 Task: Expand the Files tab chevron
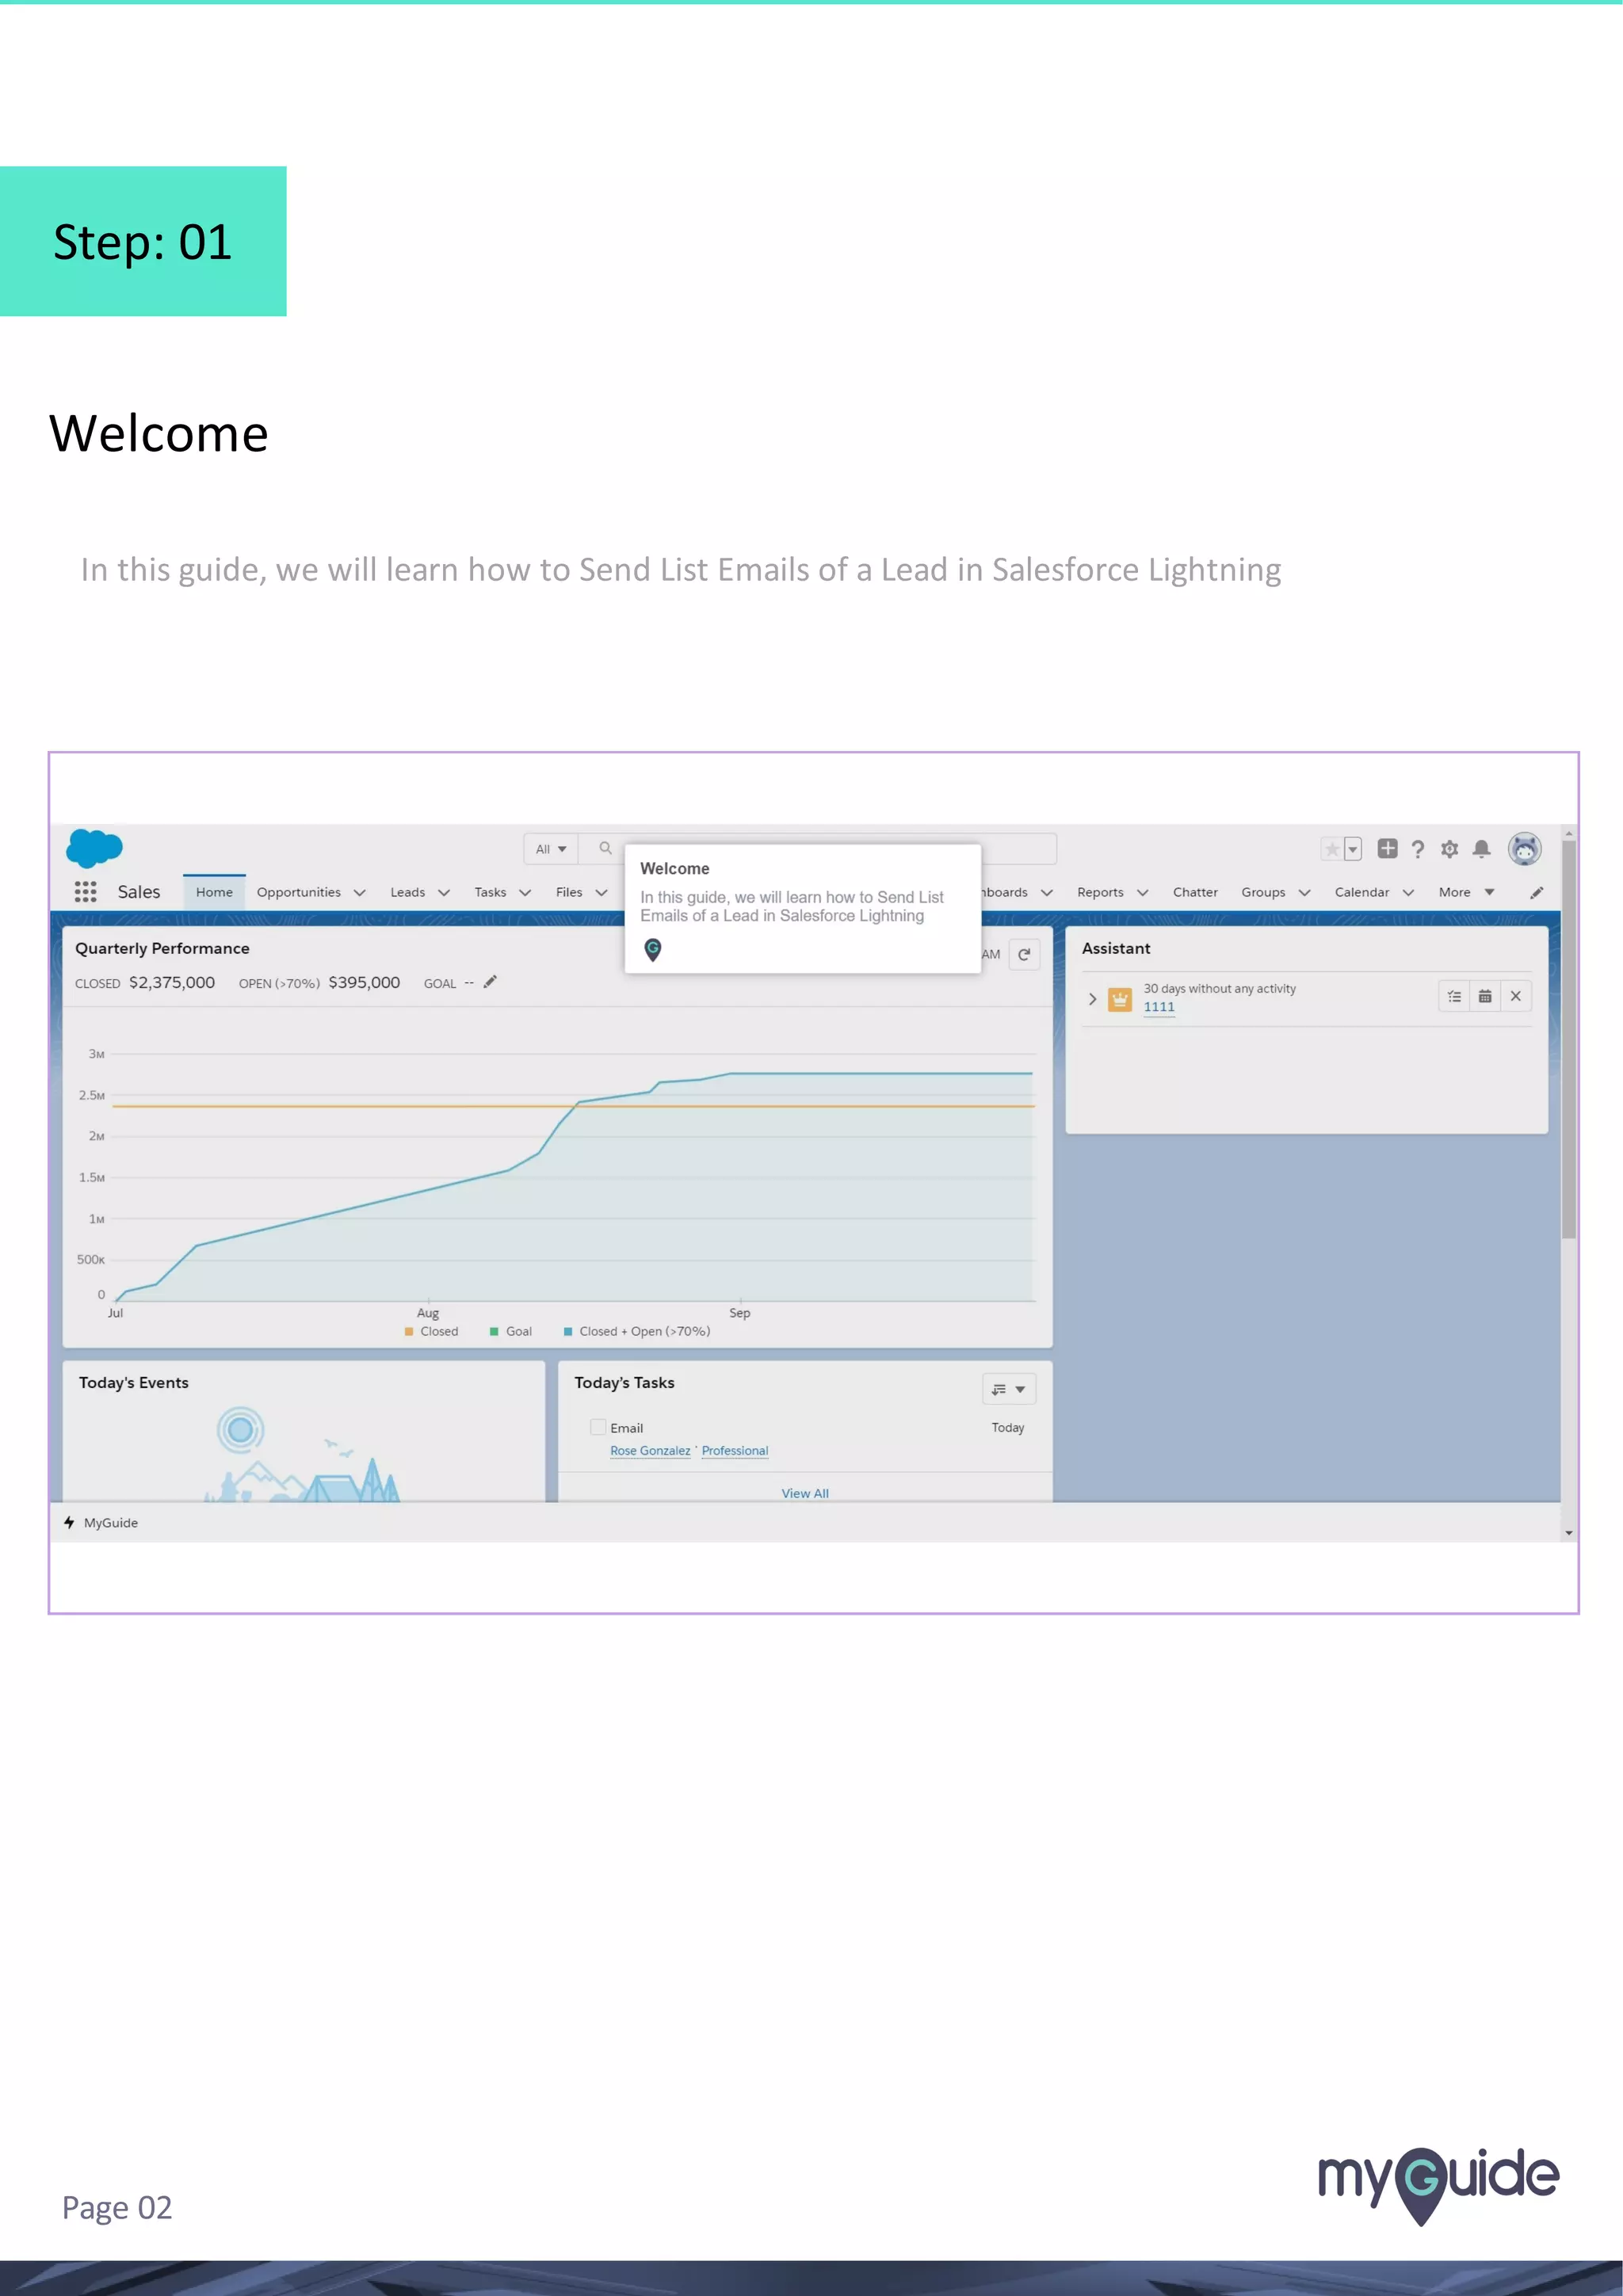point(601,893)
